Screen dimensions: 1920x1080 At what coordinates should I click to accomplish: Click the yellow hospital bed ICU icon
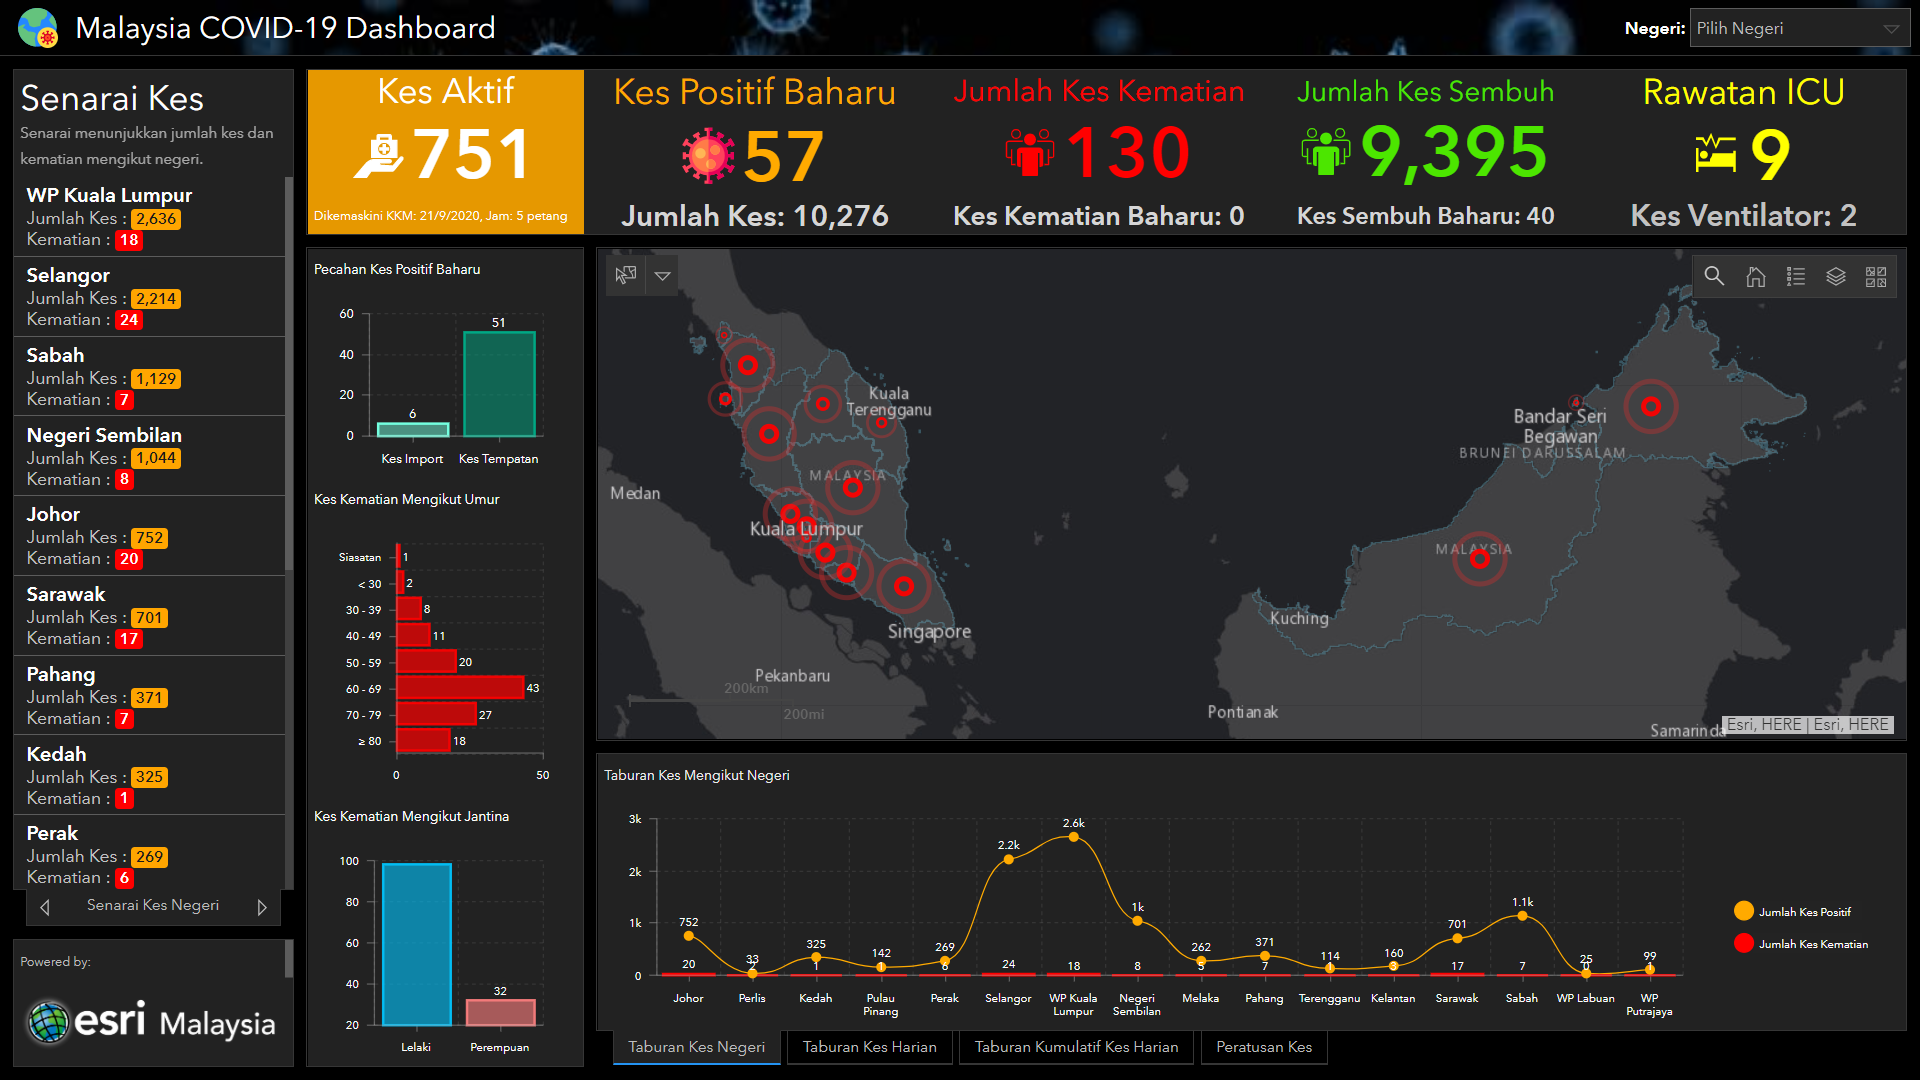[1715, 153]
